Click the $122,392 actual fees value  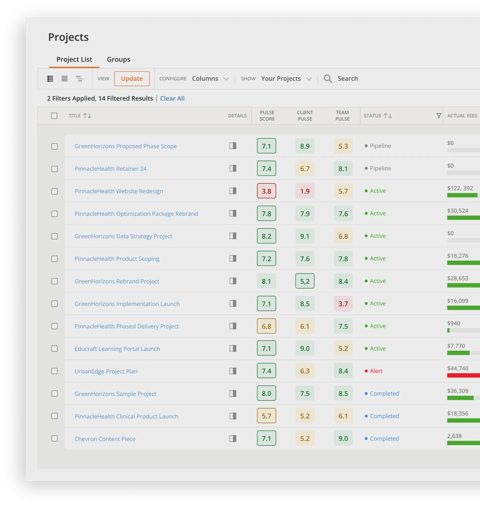[x=460, y=188]
